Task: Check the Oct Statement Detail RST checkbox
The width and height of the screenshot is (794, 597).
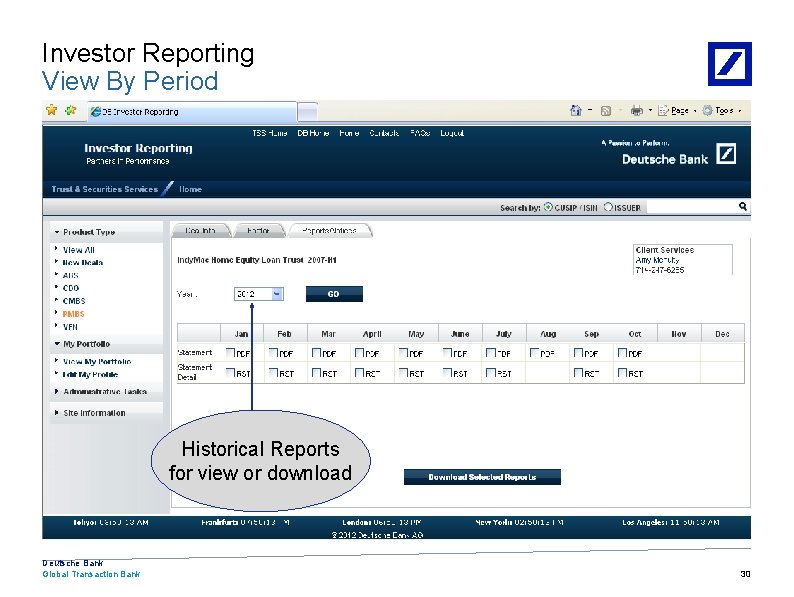Action: click(622, 373)
